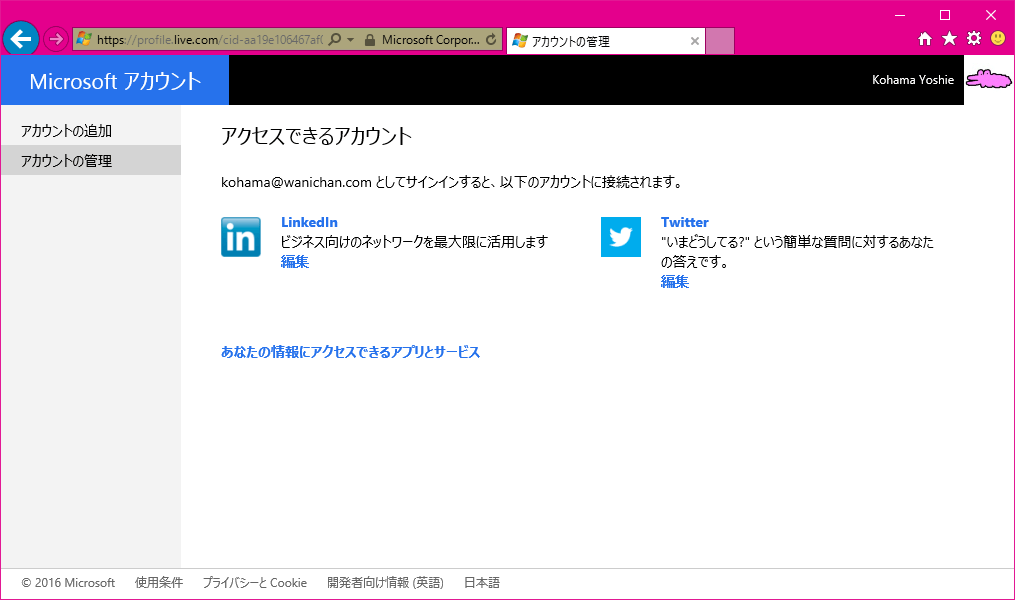The width and height of the screenshot is (1015, 600).
Task: Open the address bar dropdown arrow
Action: point(350,39)
